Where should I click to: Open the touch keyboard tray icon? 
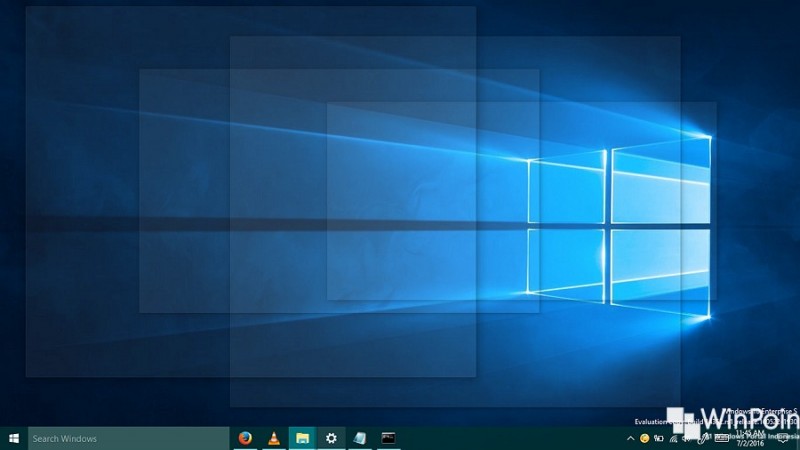pyautogui.click(x=721, y=438)
